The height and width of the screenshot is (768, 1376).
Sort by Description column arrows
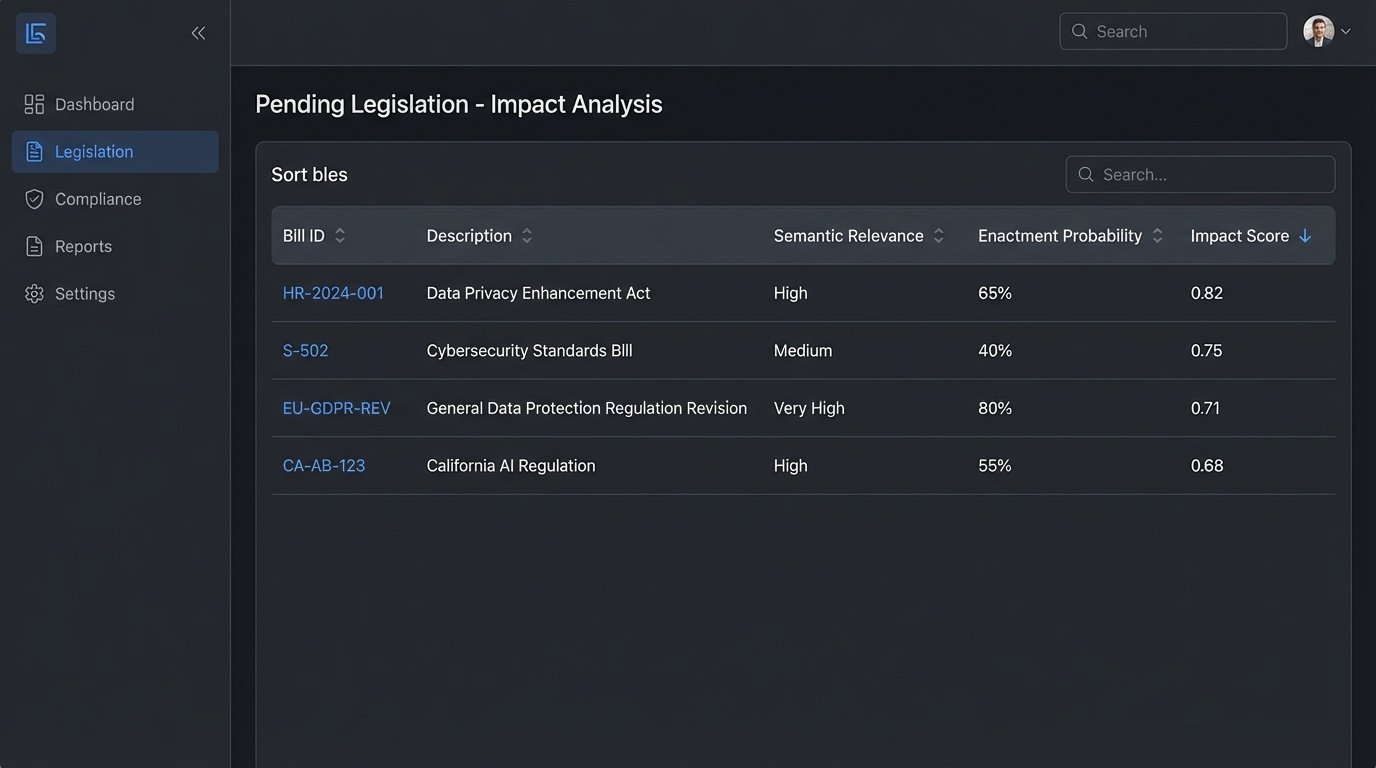(527, 236)
